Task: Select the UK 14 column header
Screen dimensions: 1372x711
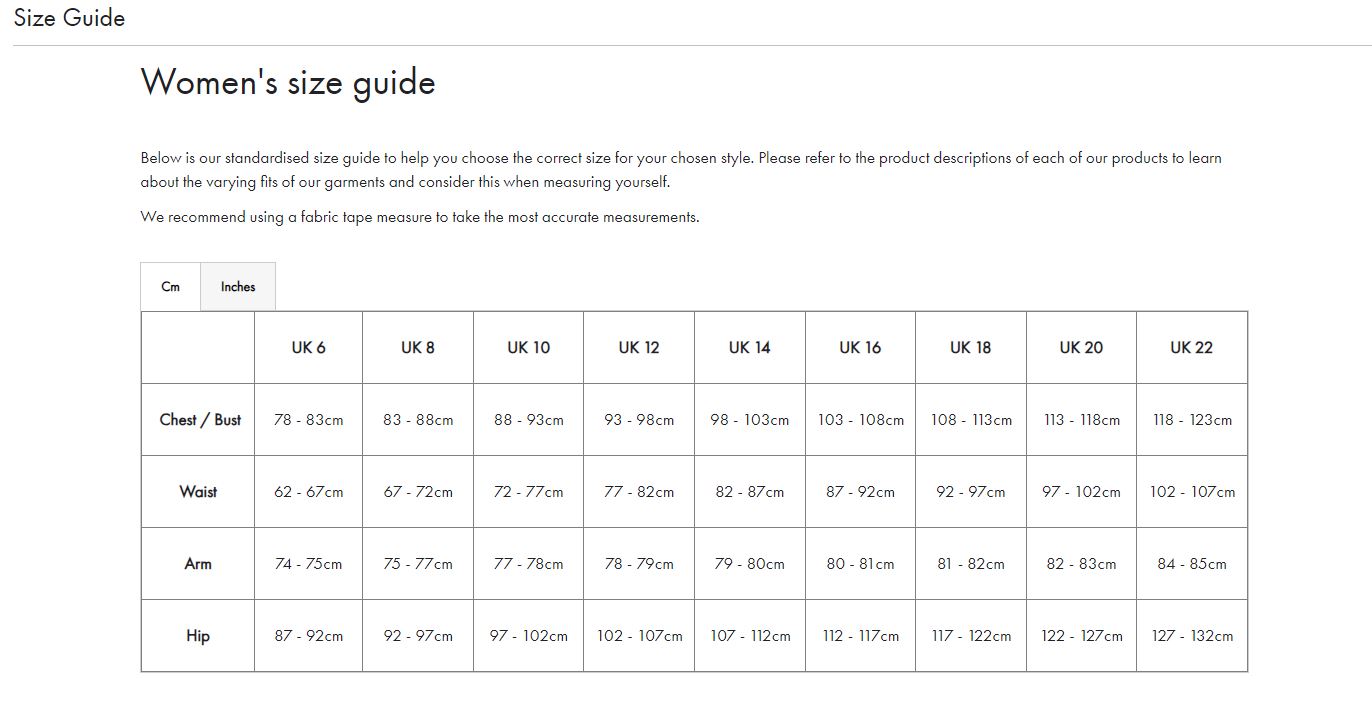Action: tap(749, 347)
